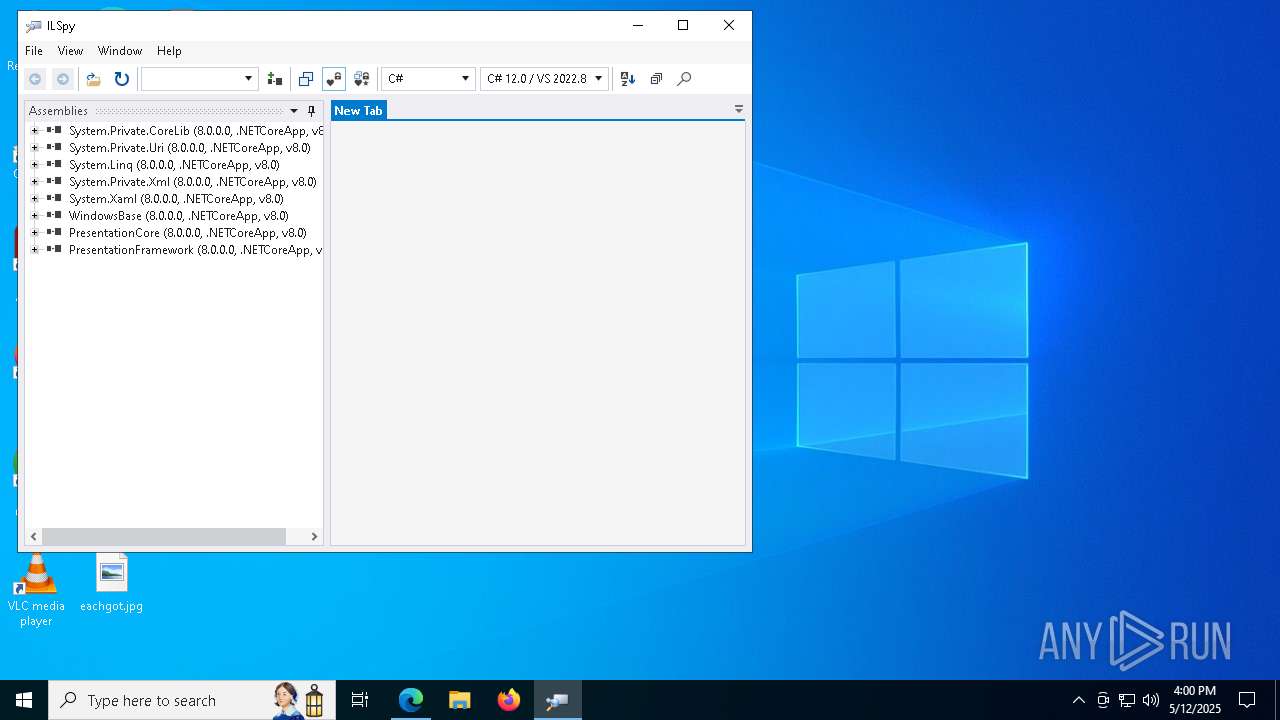Select PresentationCore assembly row

(x=177, y=233)
